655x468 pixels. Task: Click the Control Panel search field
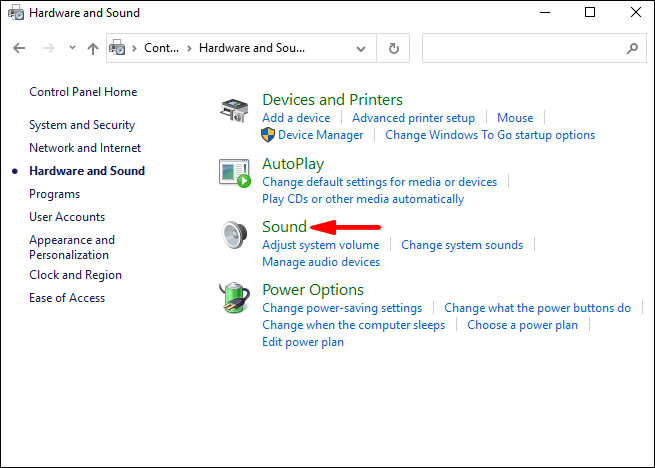tap(520, 48)
